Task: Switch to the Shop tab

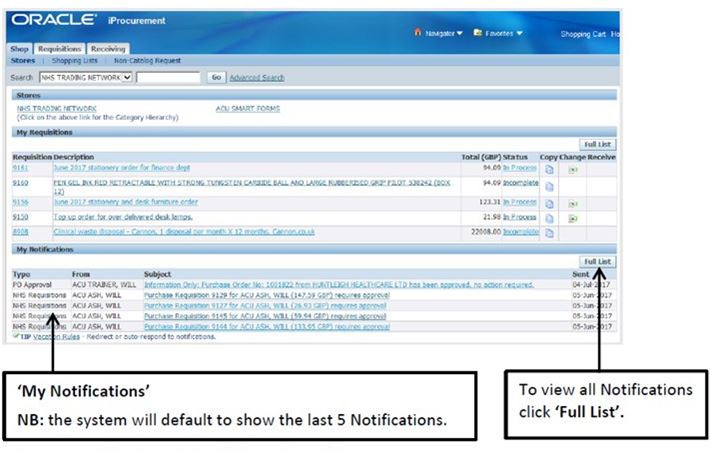Action: tap(19, 48)
